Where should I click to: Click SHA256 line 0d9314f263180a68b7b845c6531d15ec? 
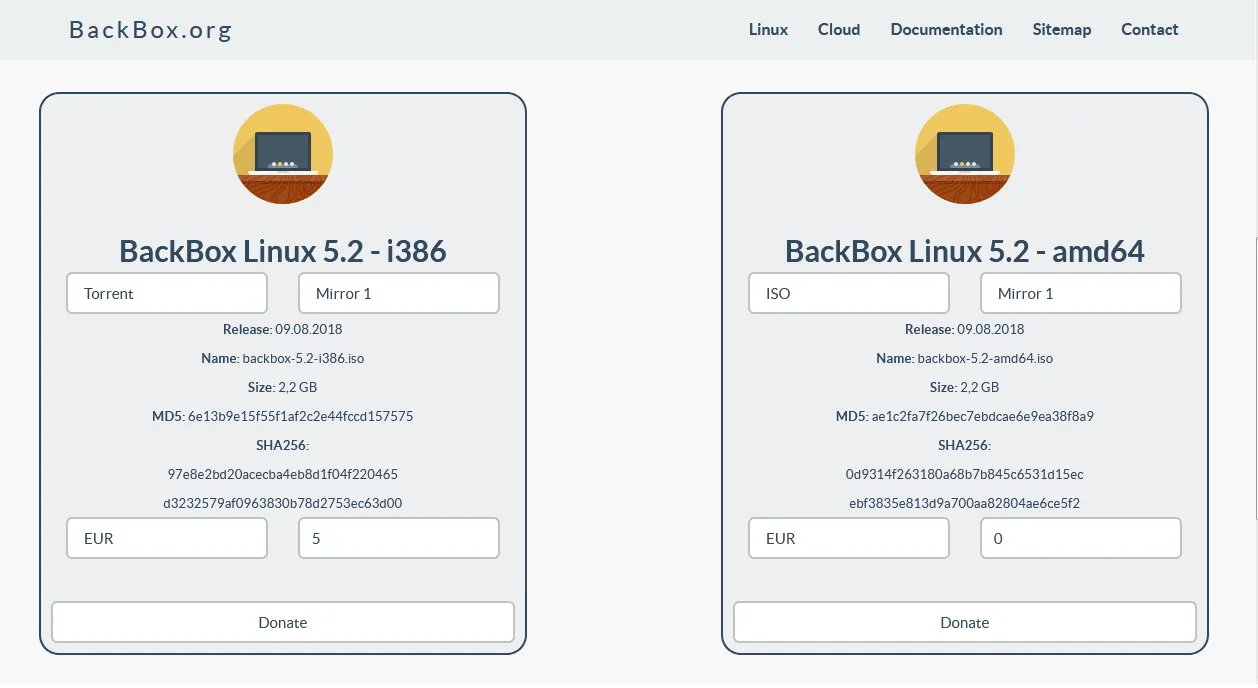965,474
